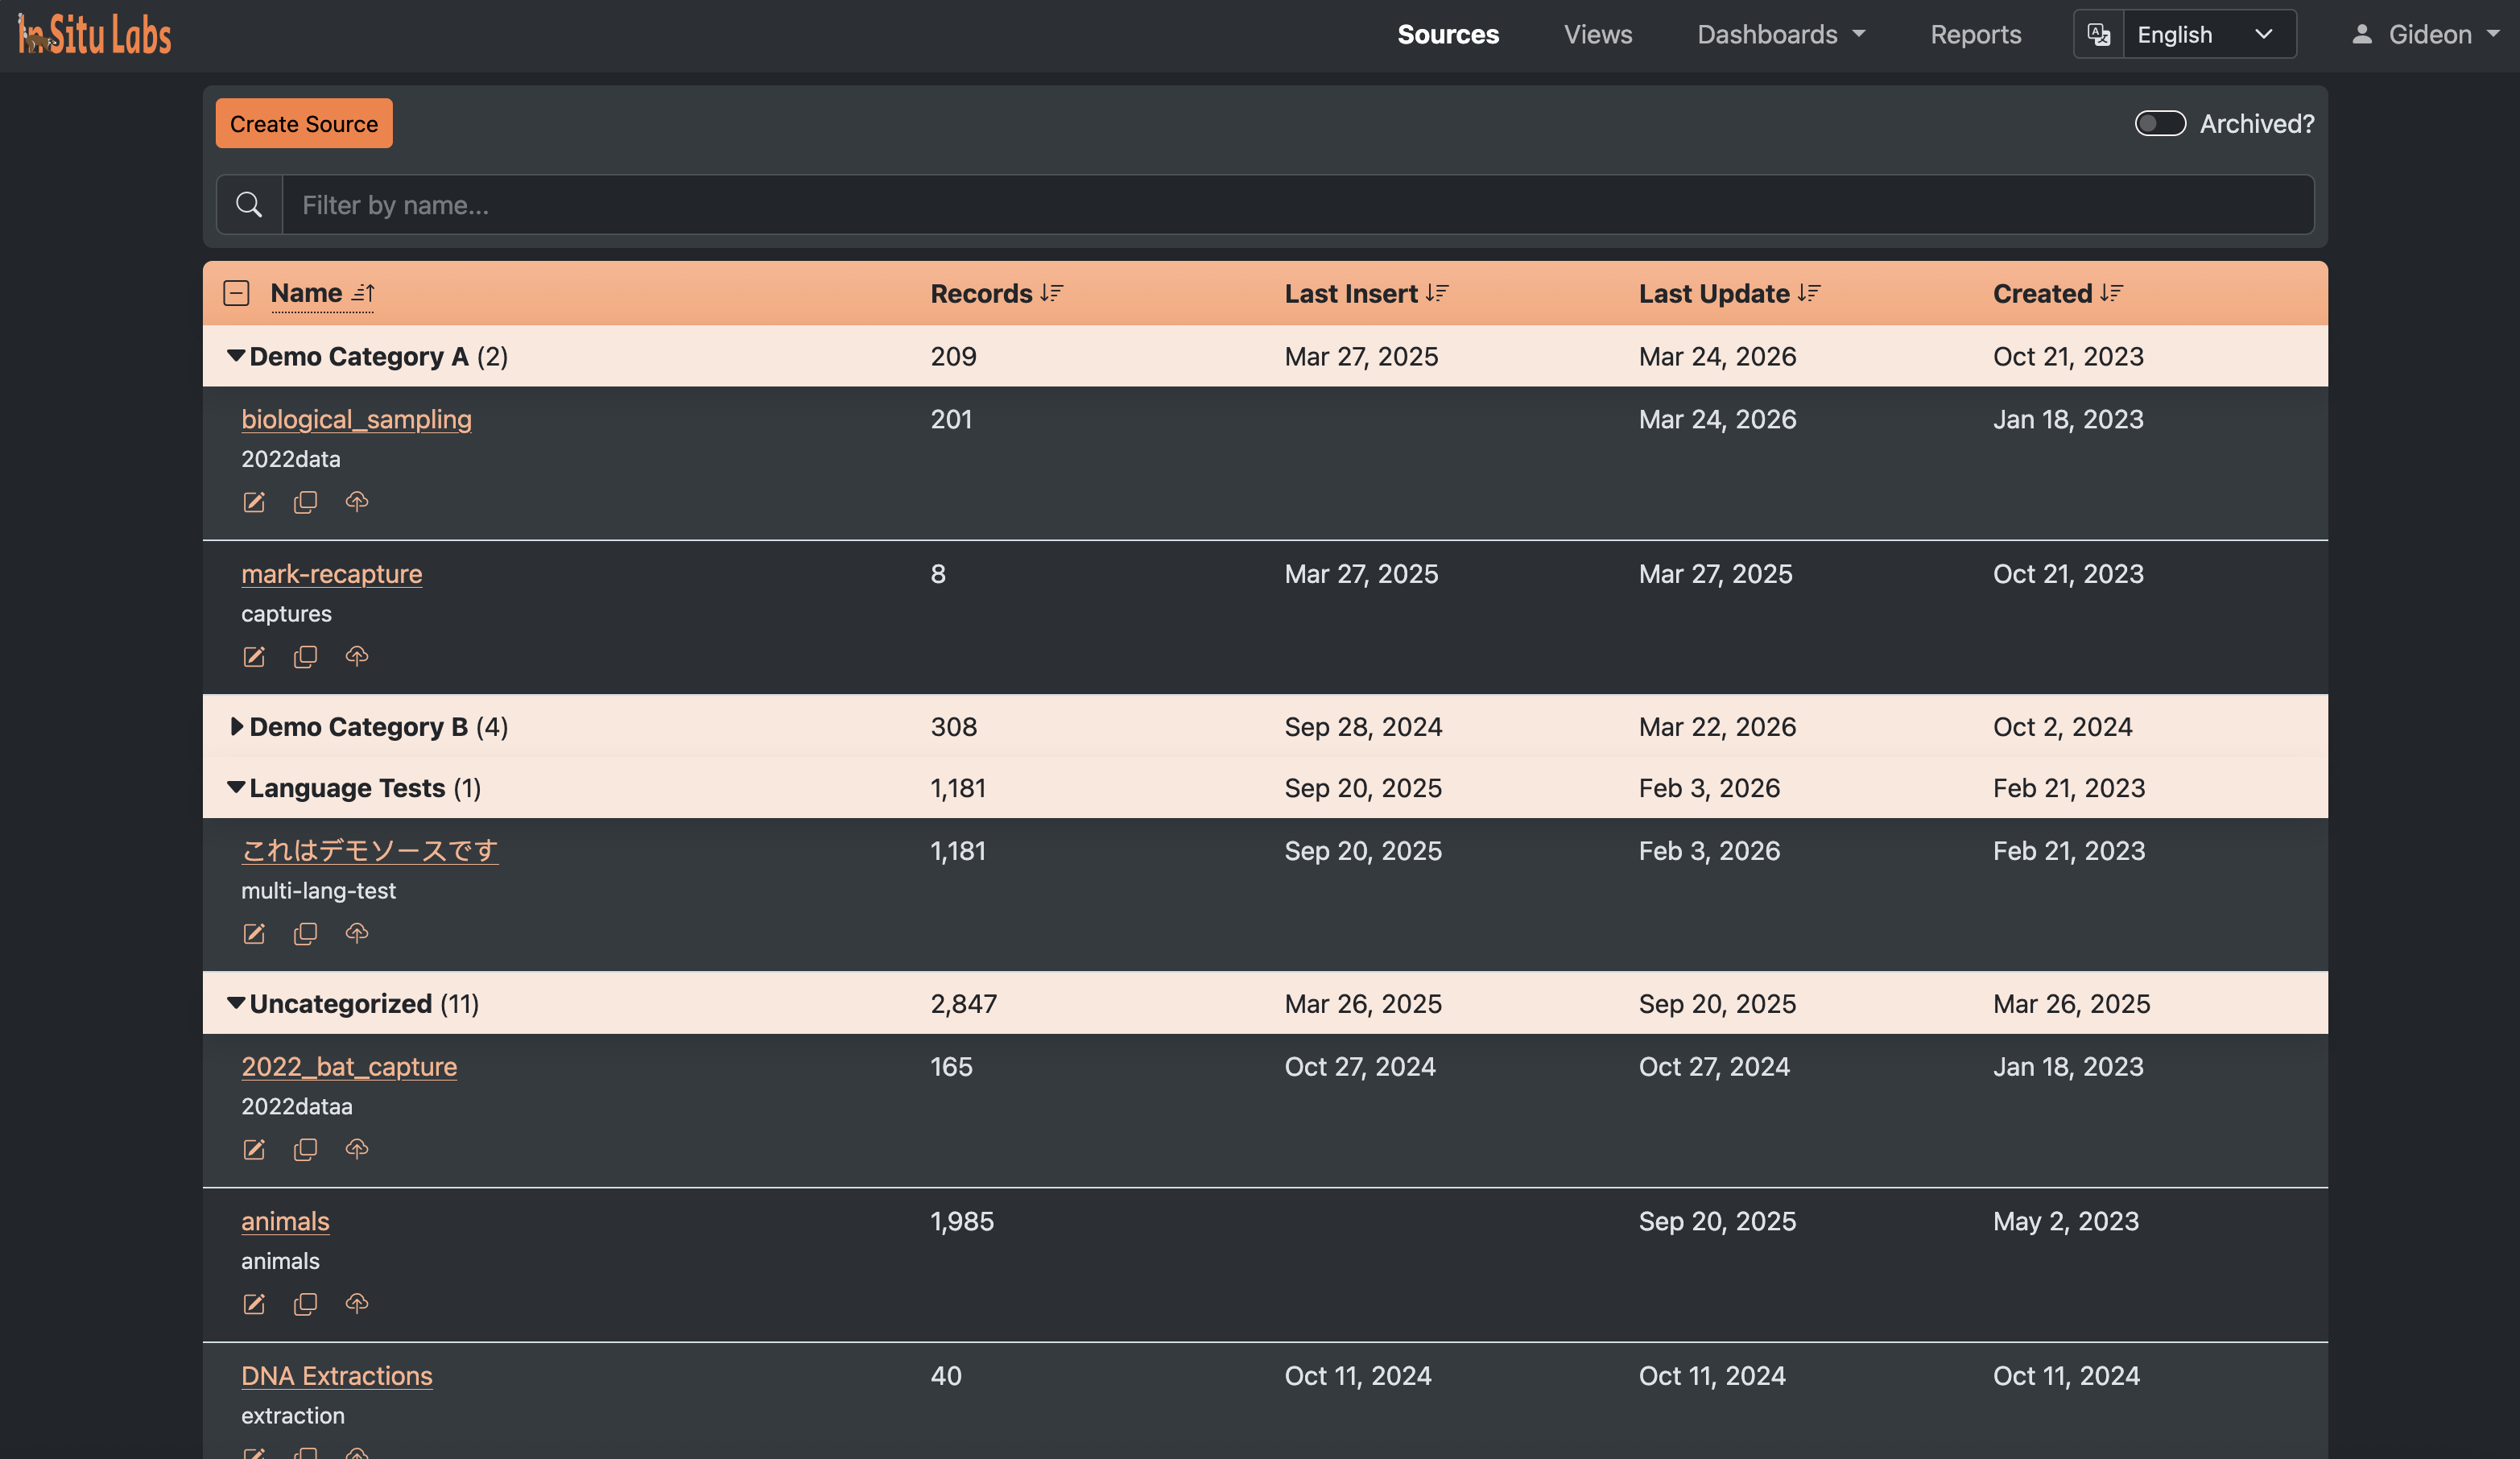This screenshot has height=1459, width=2520.
Task: Edit the biological_sampling source
Action: coord(253,502)
